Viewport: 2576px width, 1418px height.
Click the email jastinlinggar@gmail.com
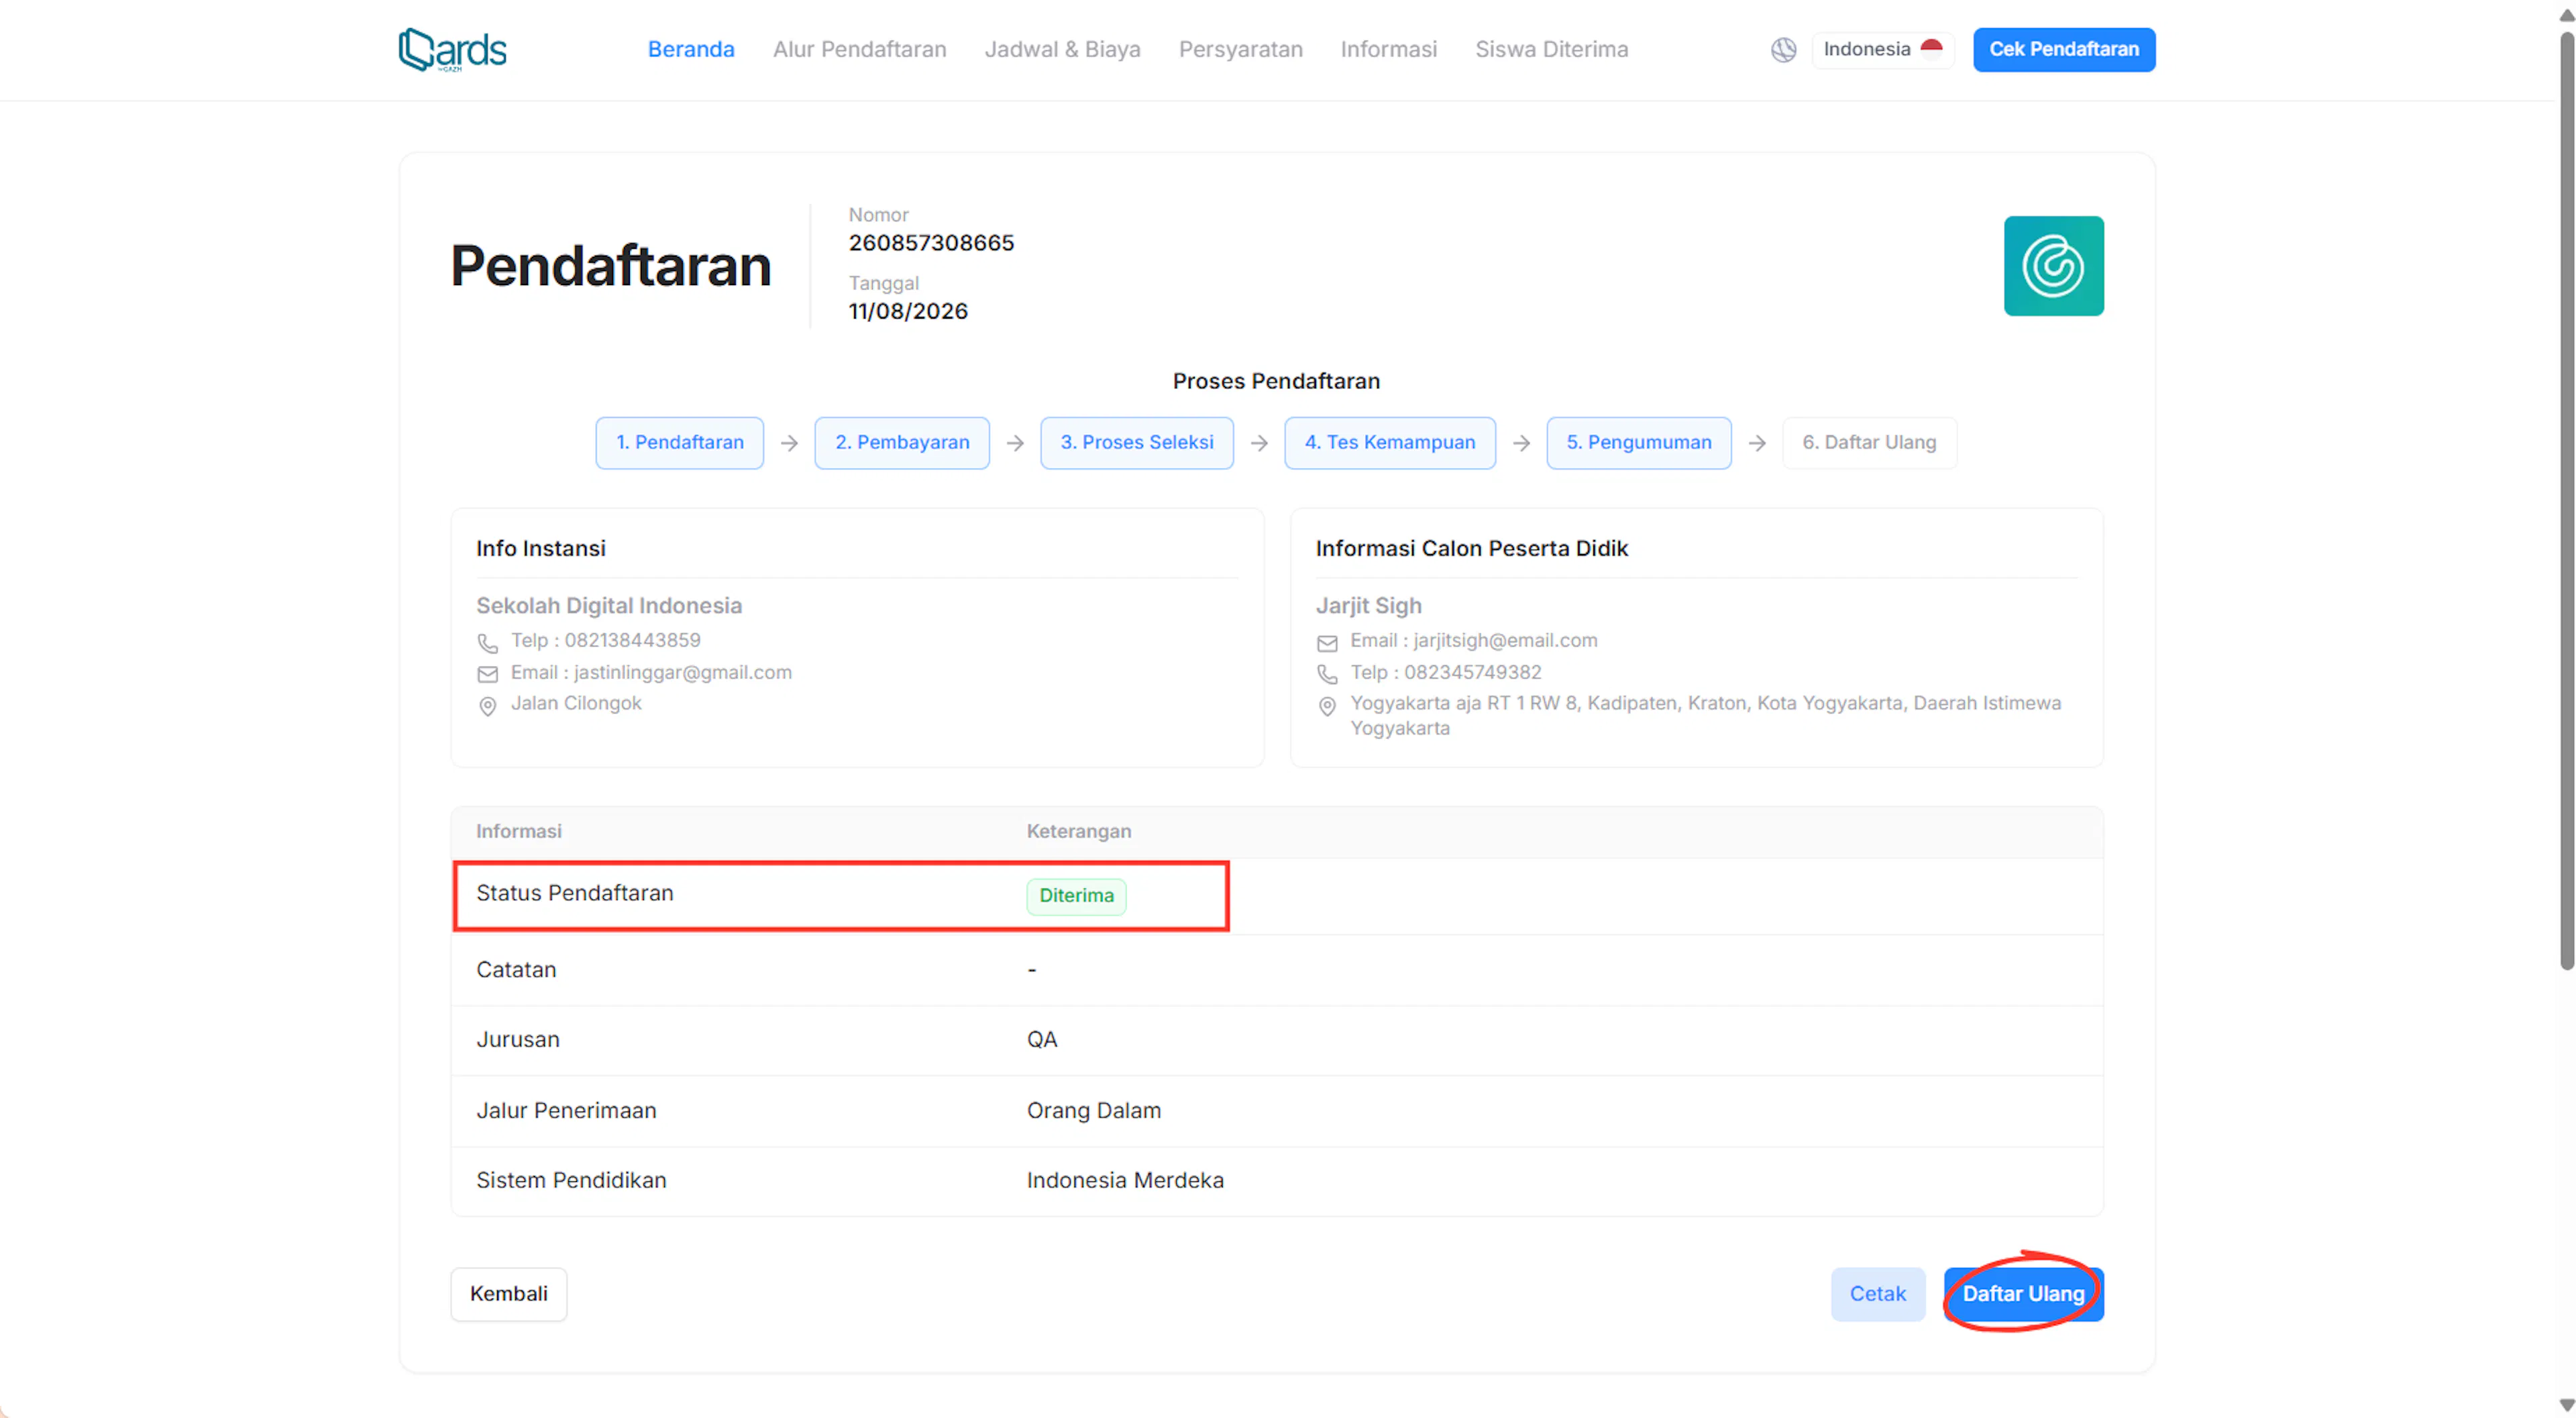pos(682,673)
